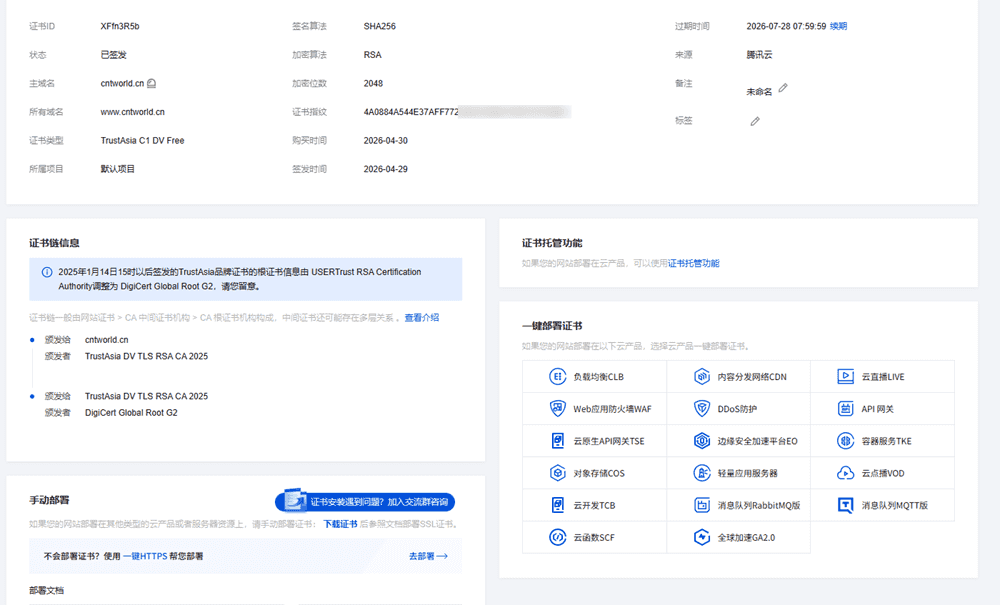The image size is (1000, 605).
Task: Click the DDoS防护 shield icon
Action: click(702, 409)
